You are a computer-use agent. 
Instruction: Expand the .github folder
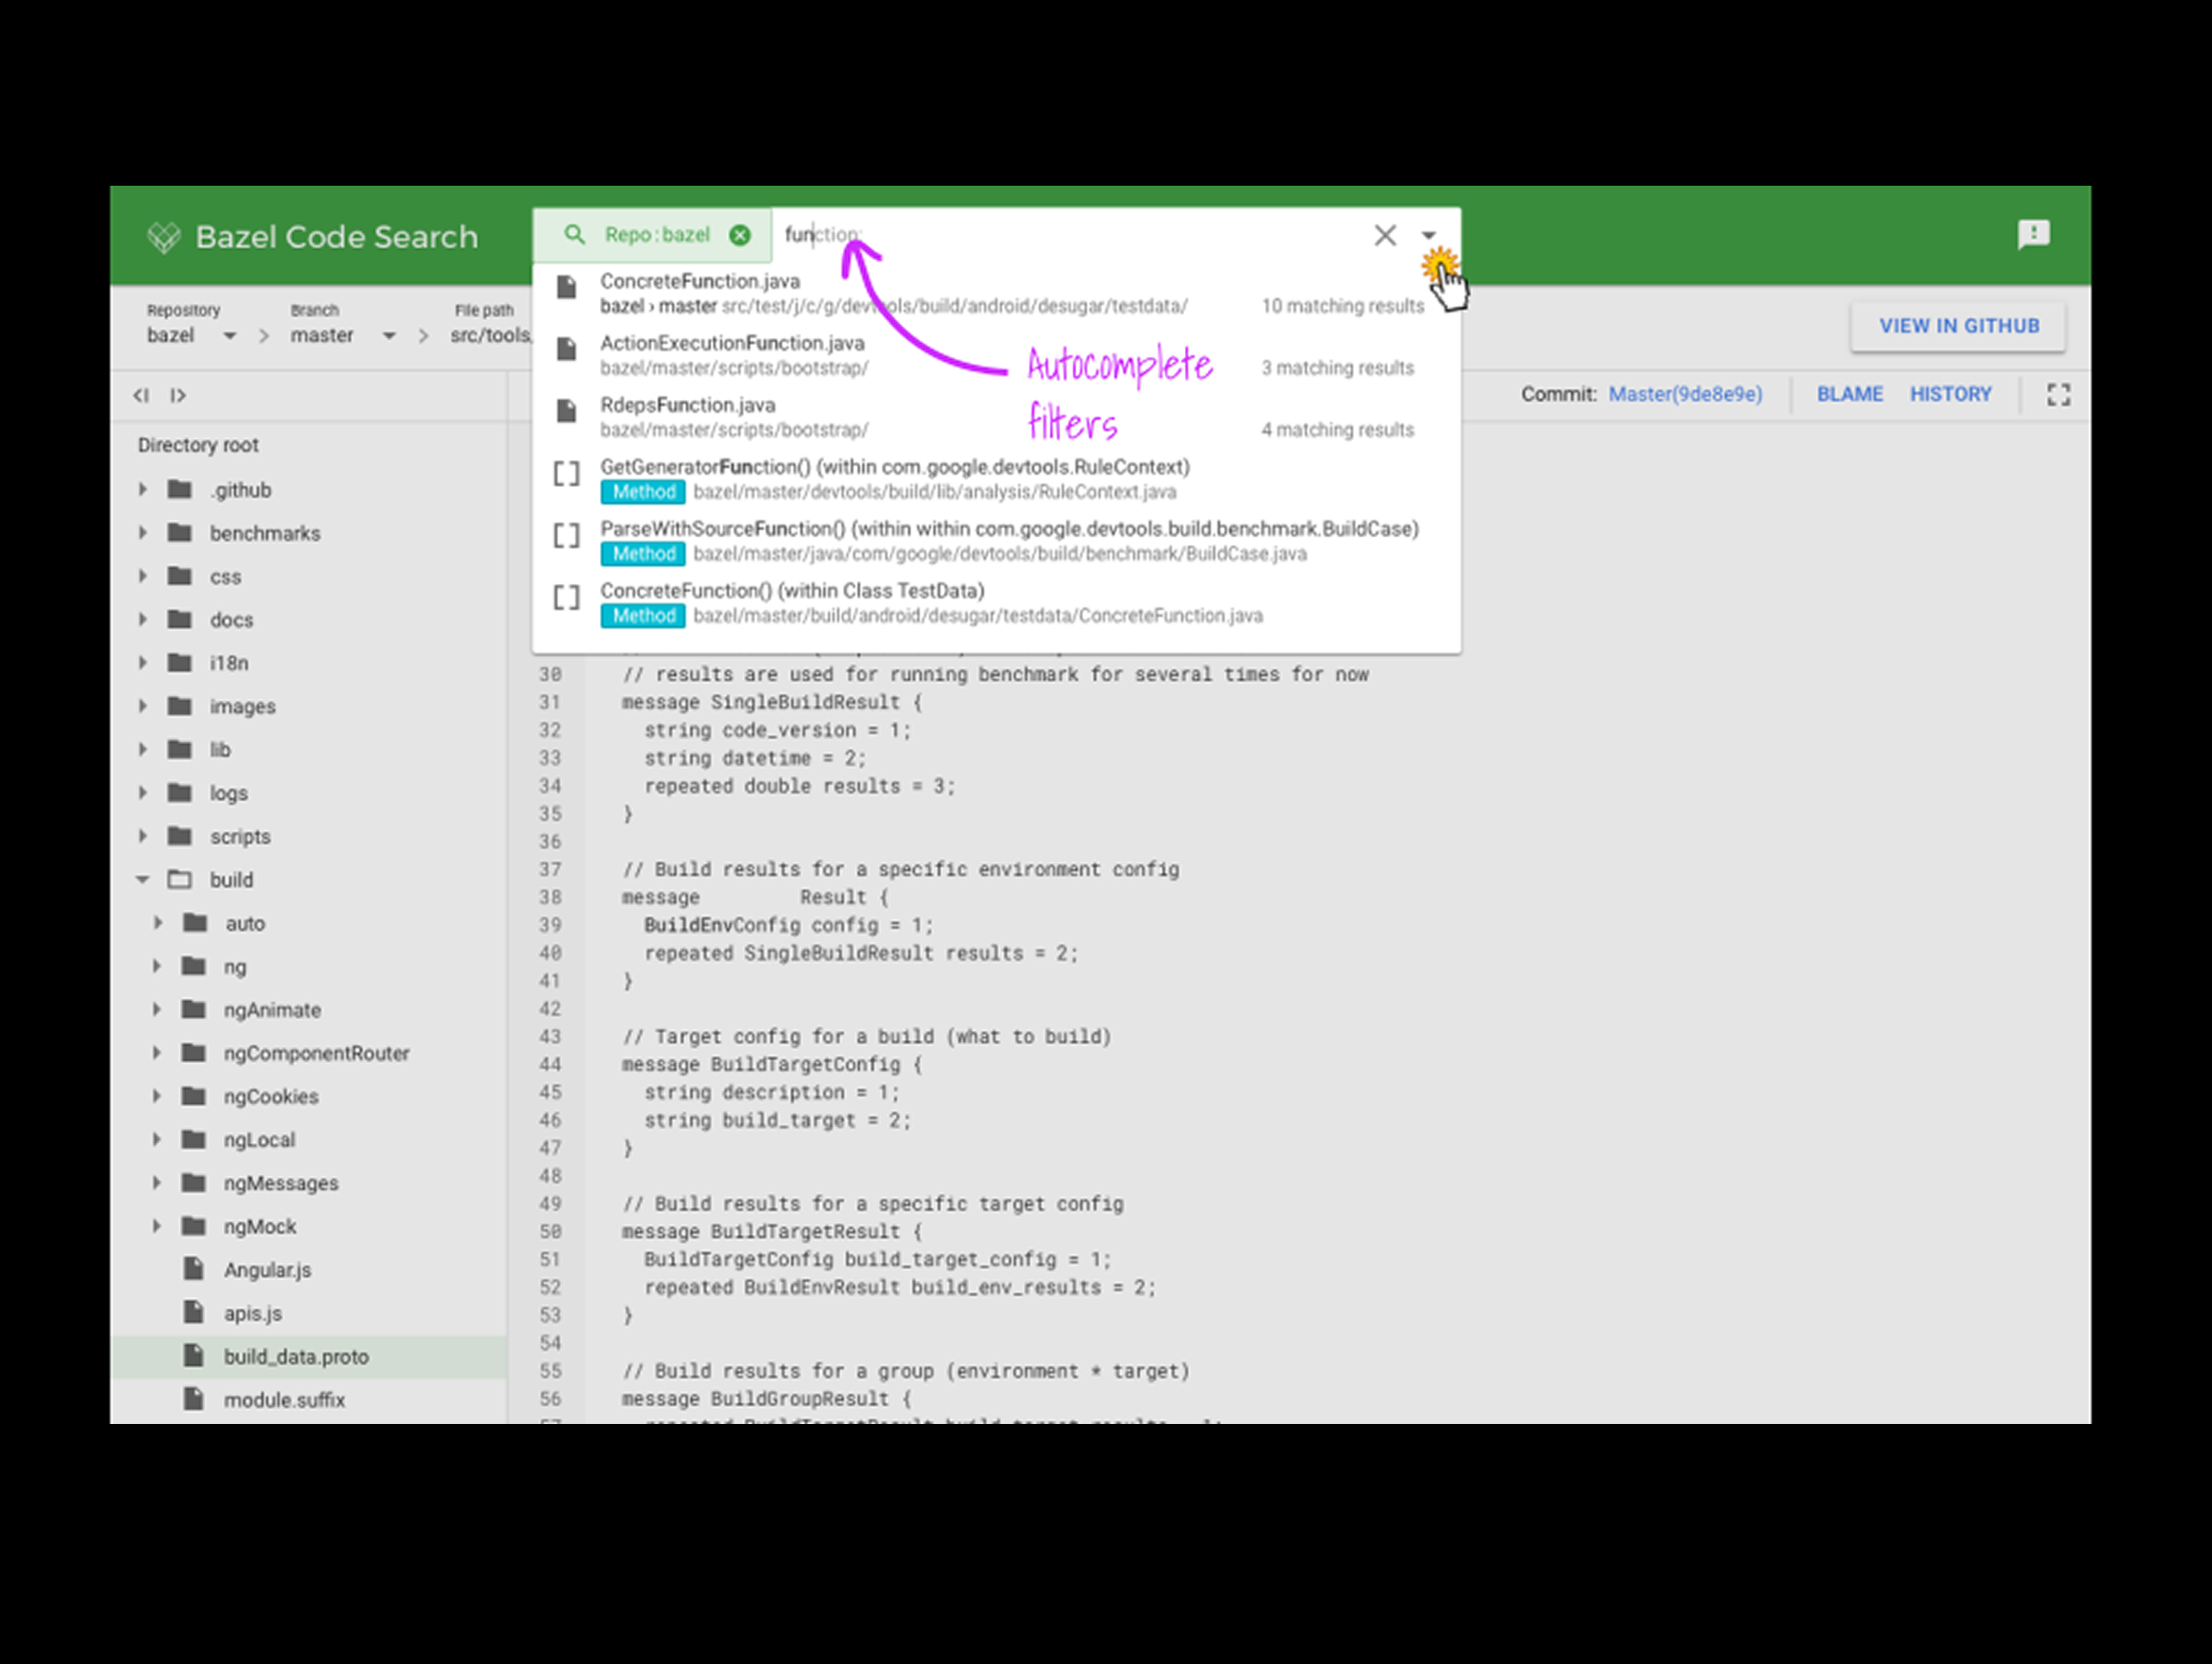(x=143, y=489)
